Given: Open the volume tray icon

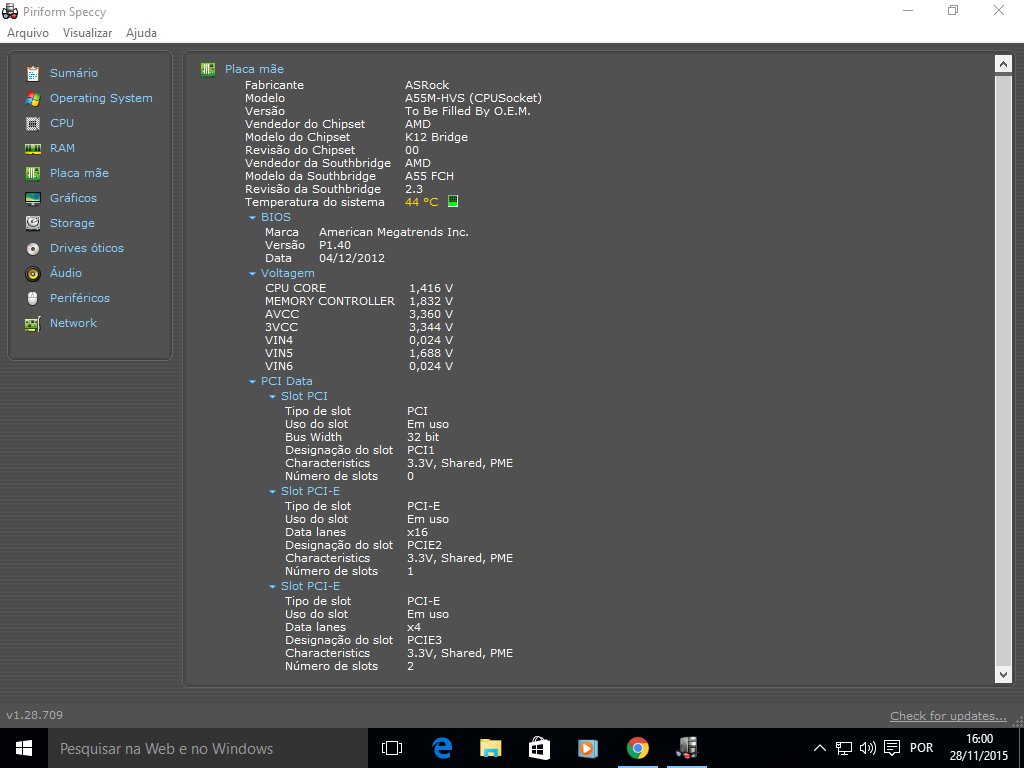Looking at the screenshot, I should click(x=867, y=748).
